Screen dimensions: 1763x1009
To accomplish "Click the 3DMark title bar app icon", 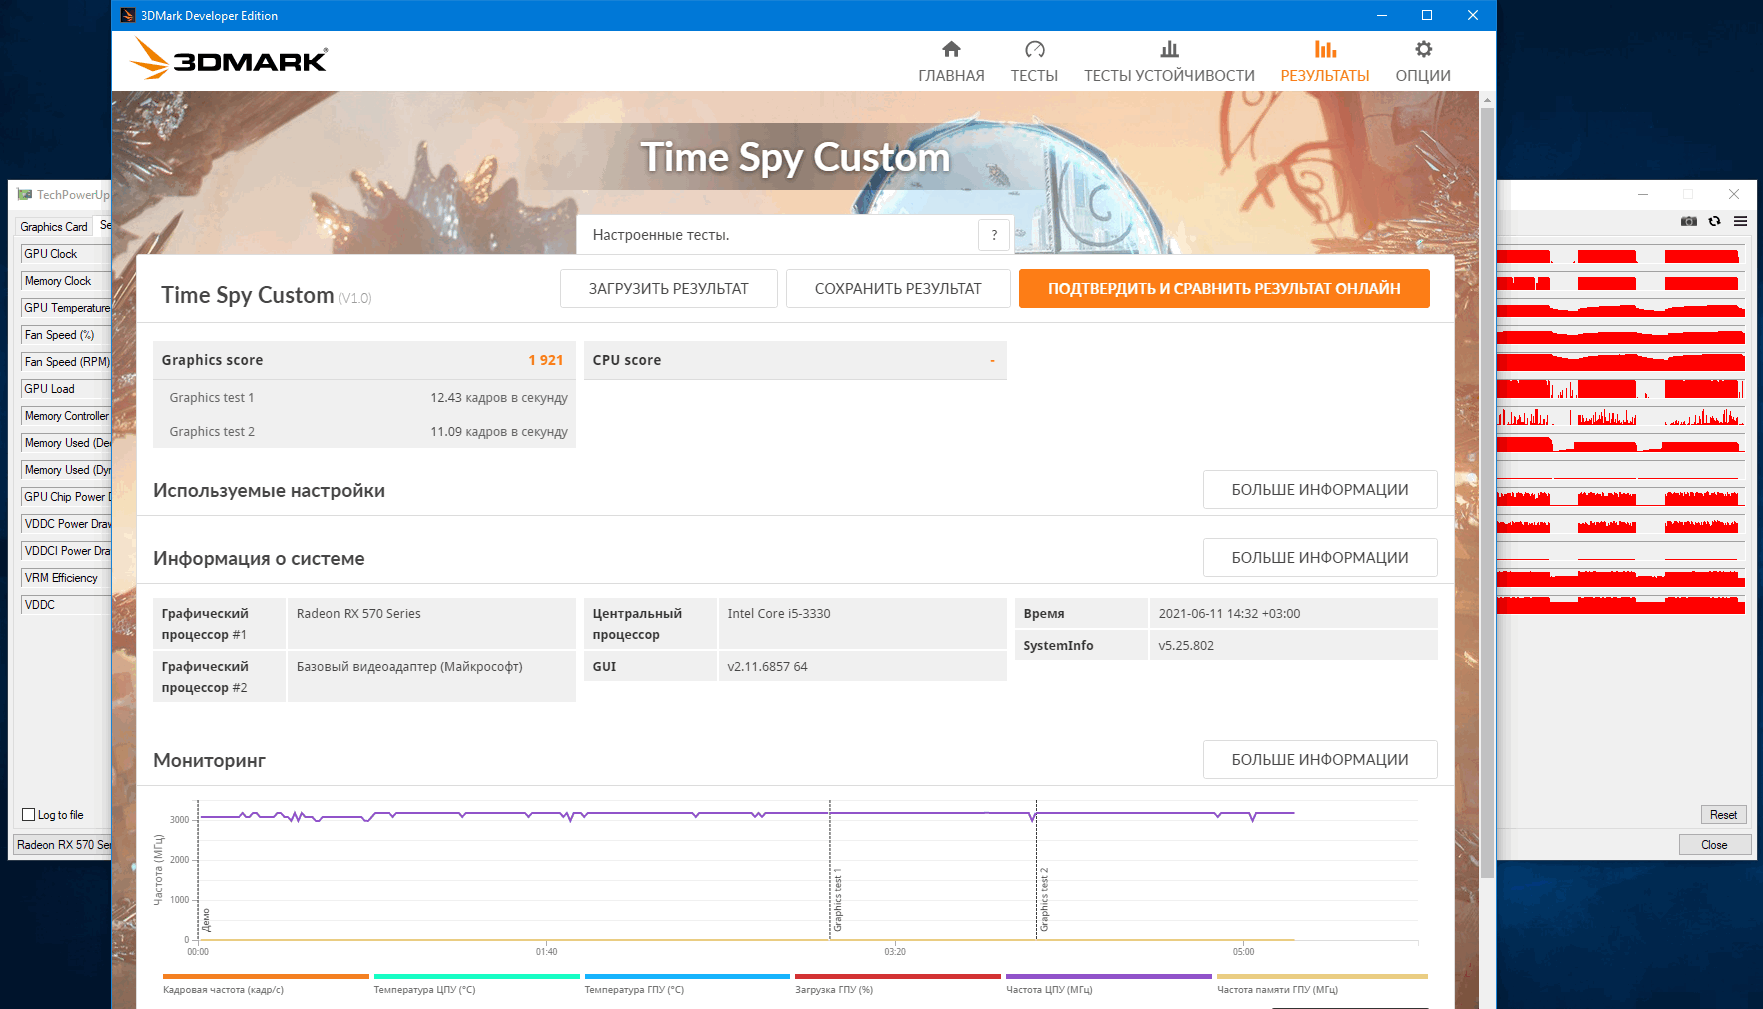I will click(x=128, y=15).
